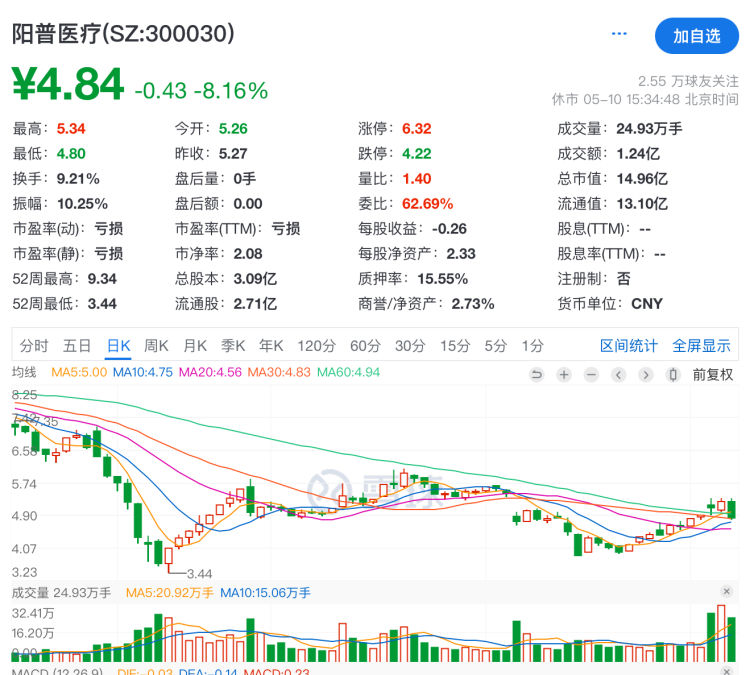Click the 货币单位 value CNY

[647, 304]
